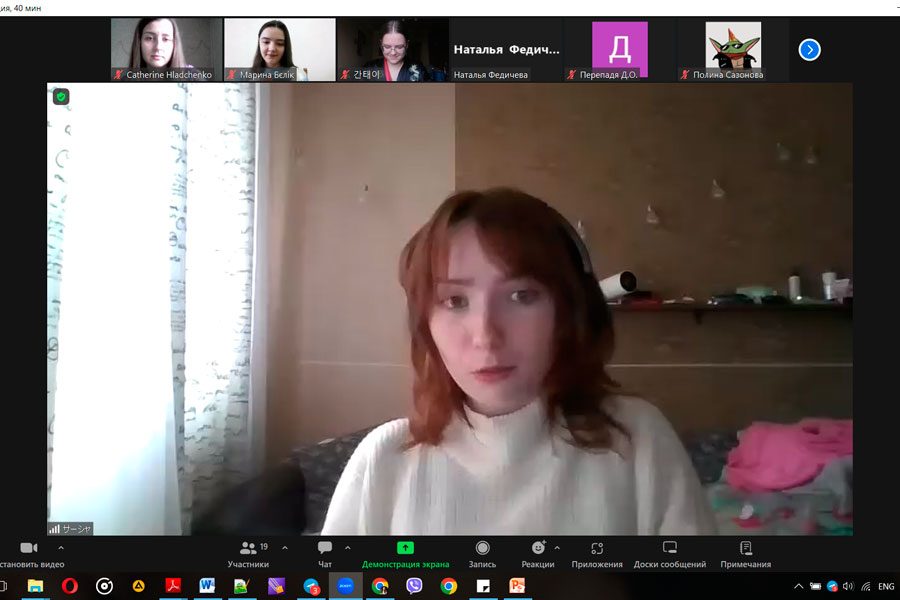Select Полина Сазонова participant tile
Screen dimensions: 900x600
[x=733, y=49]
